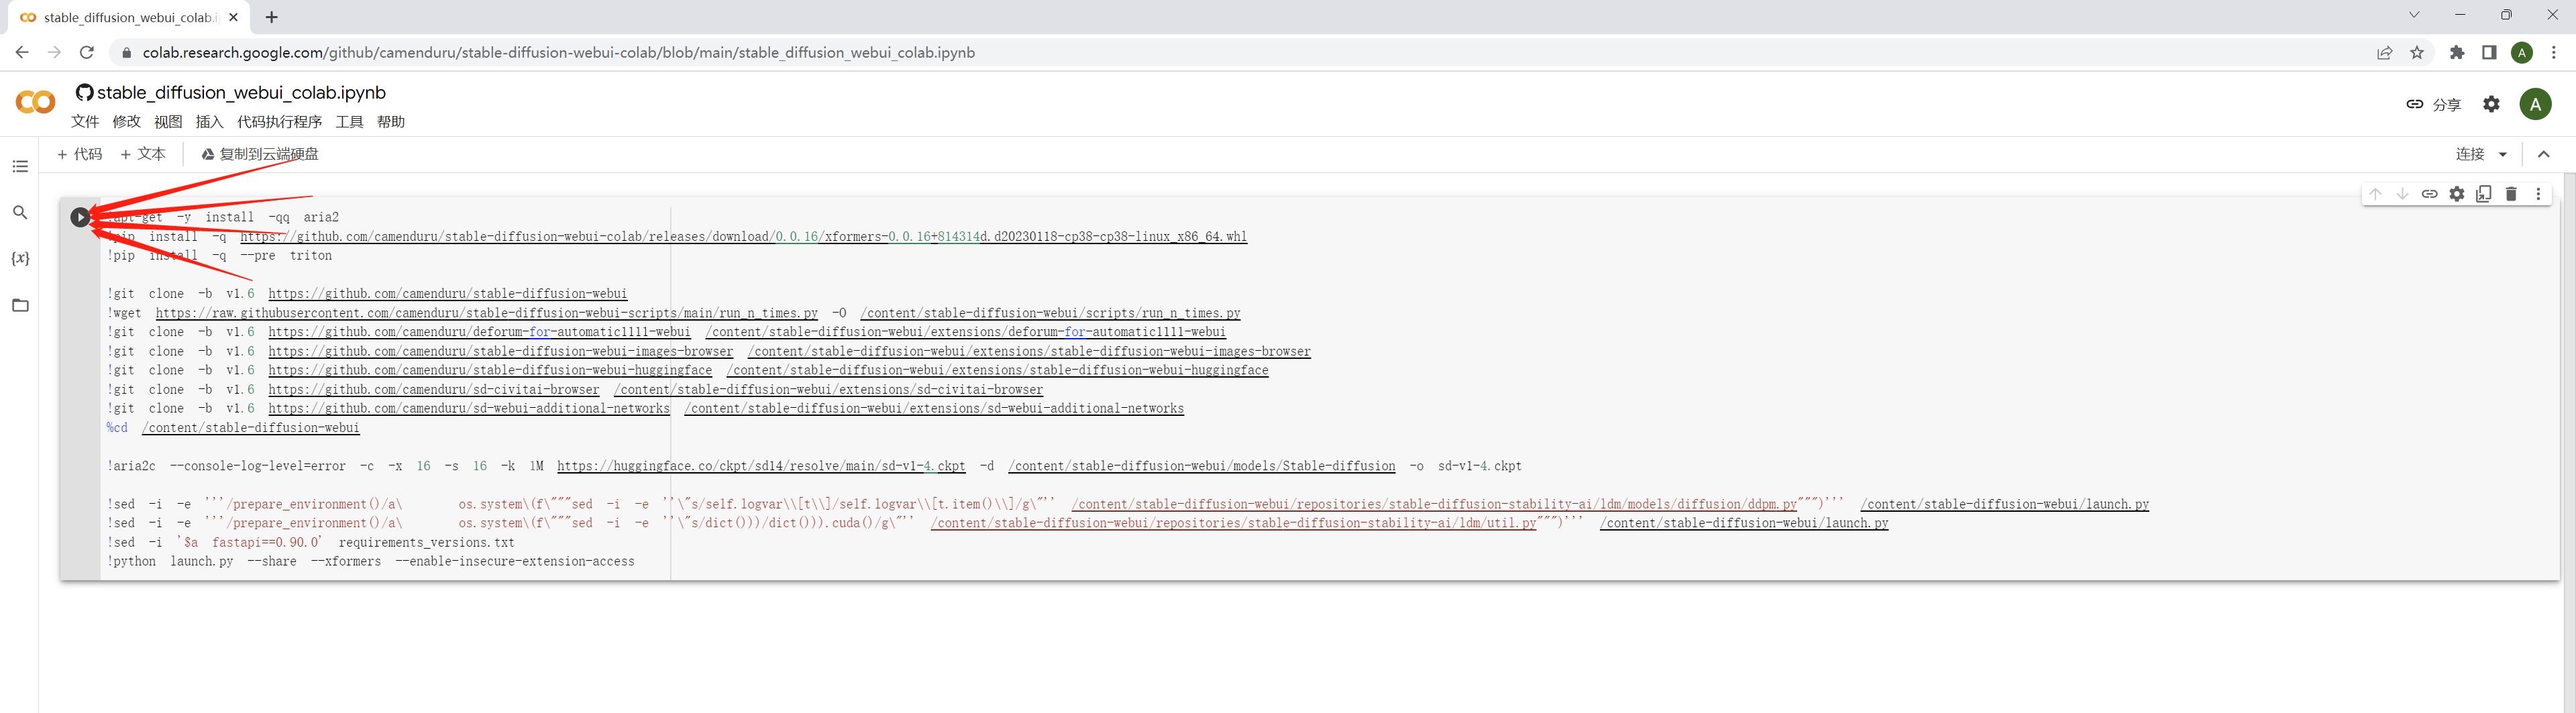Connect to a runtime via 连接
Screen dimensions: 2576x713
[2470, 154]
